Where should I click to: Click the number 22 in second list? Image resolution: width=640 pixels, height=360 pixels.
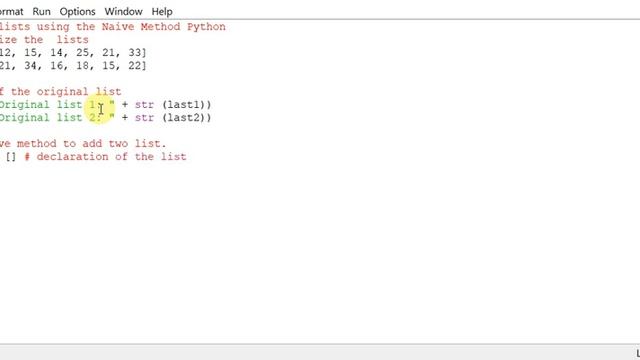(x=135, y=66)
